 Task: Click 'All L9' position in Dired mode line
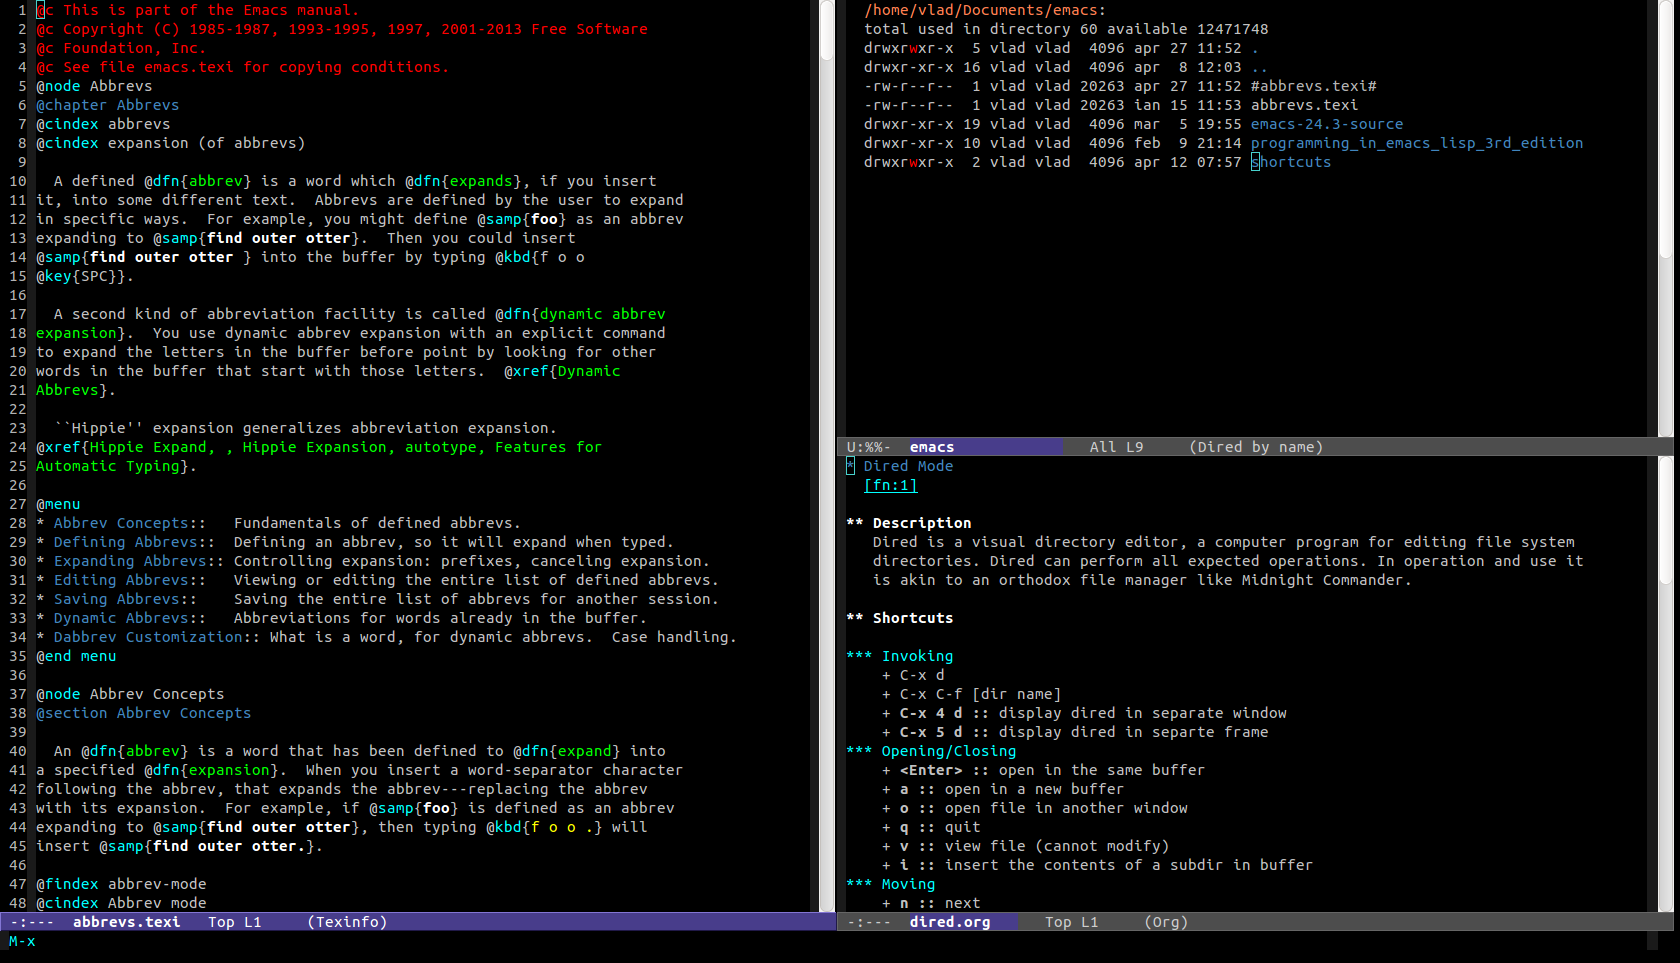click(1116, 447)
